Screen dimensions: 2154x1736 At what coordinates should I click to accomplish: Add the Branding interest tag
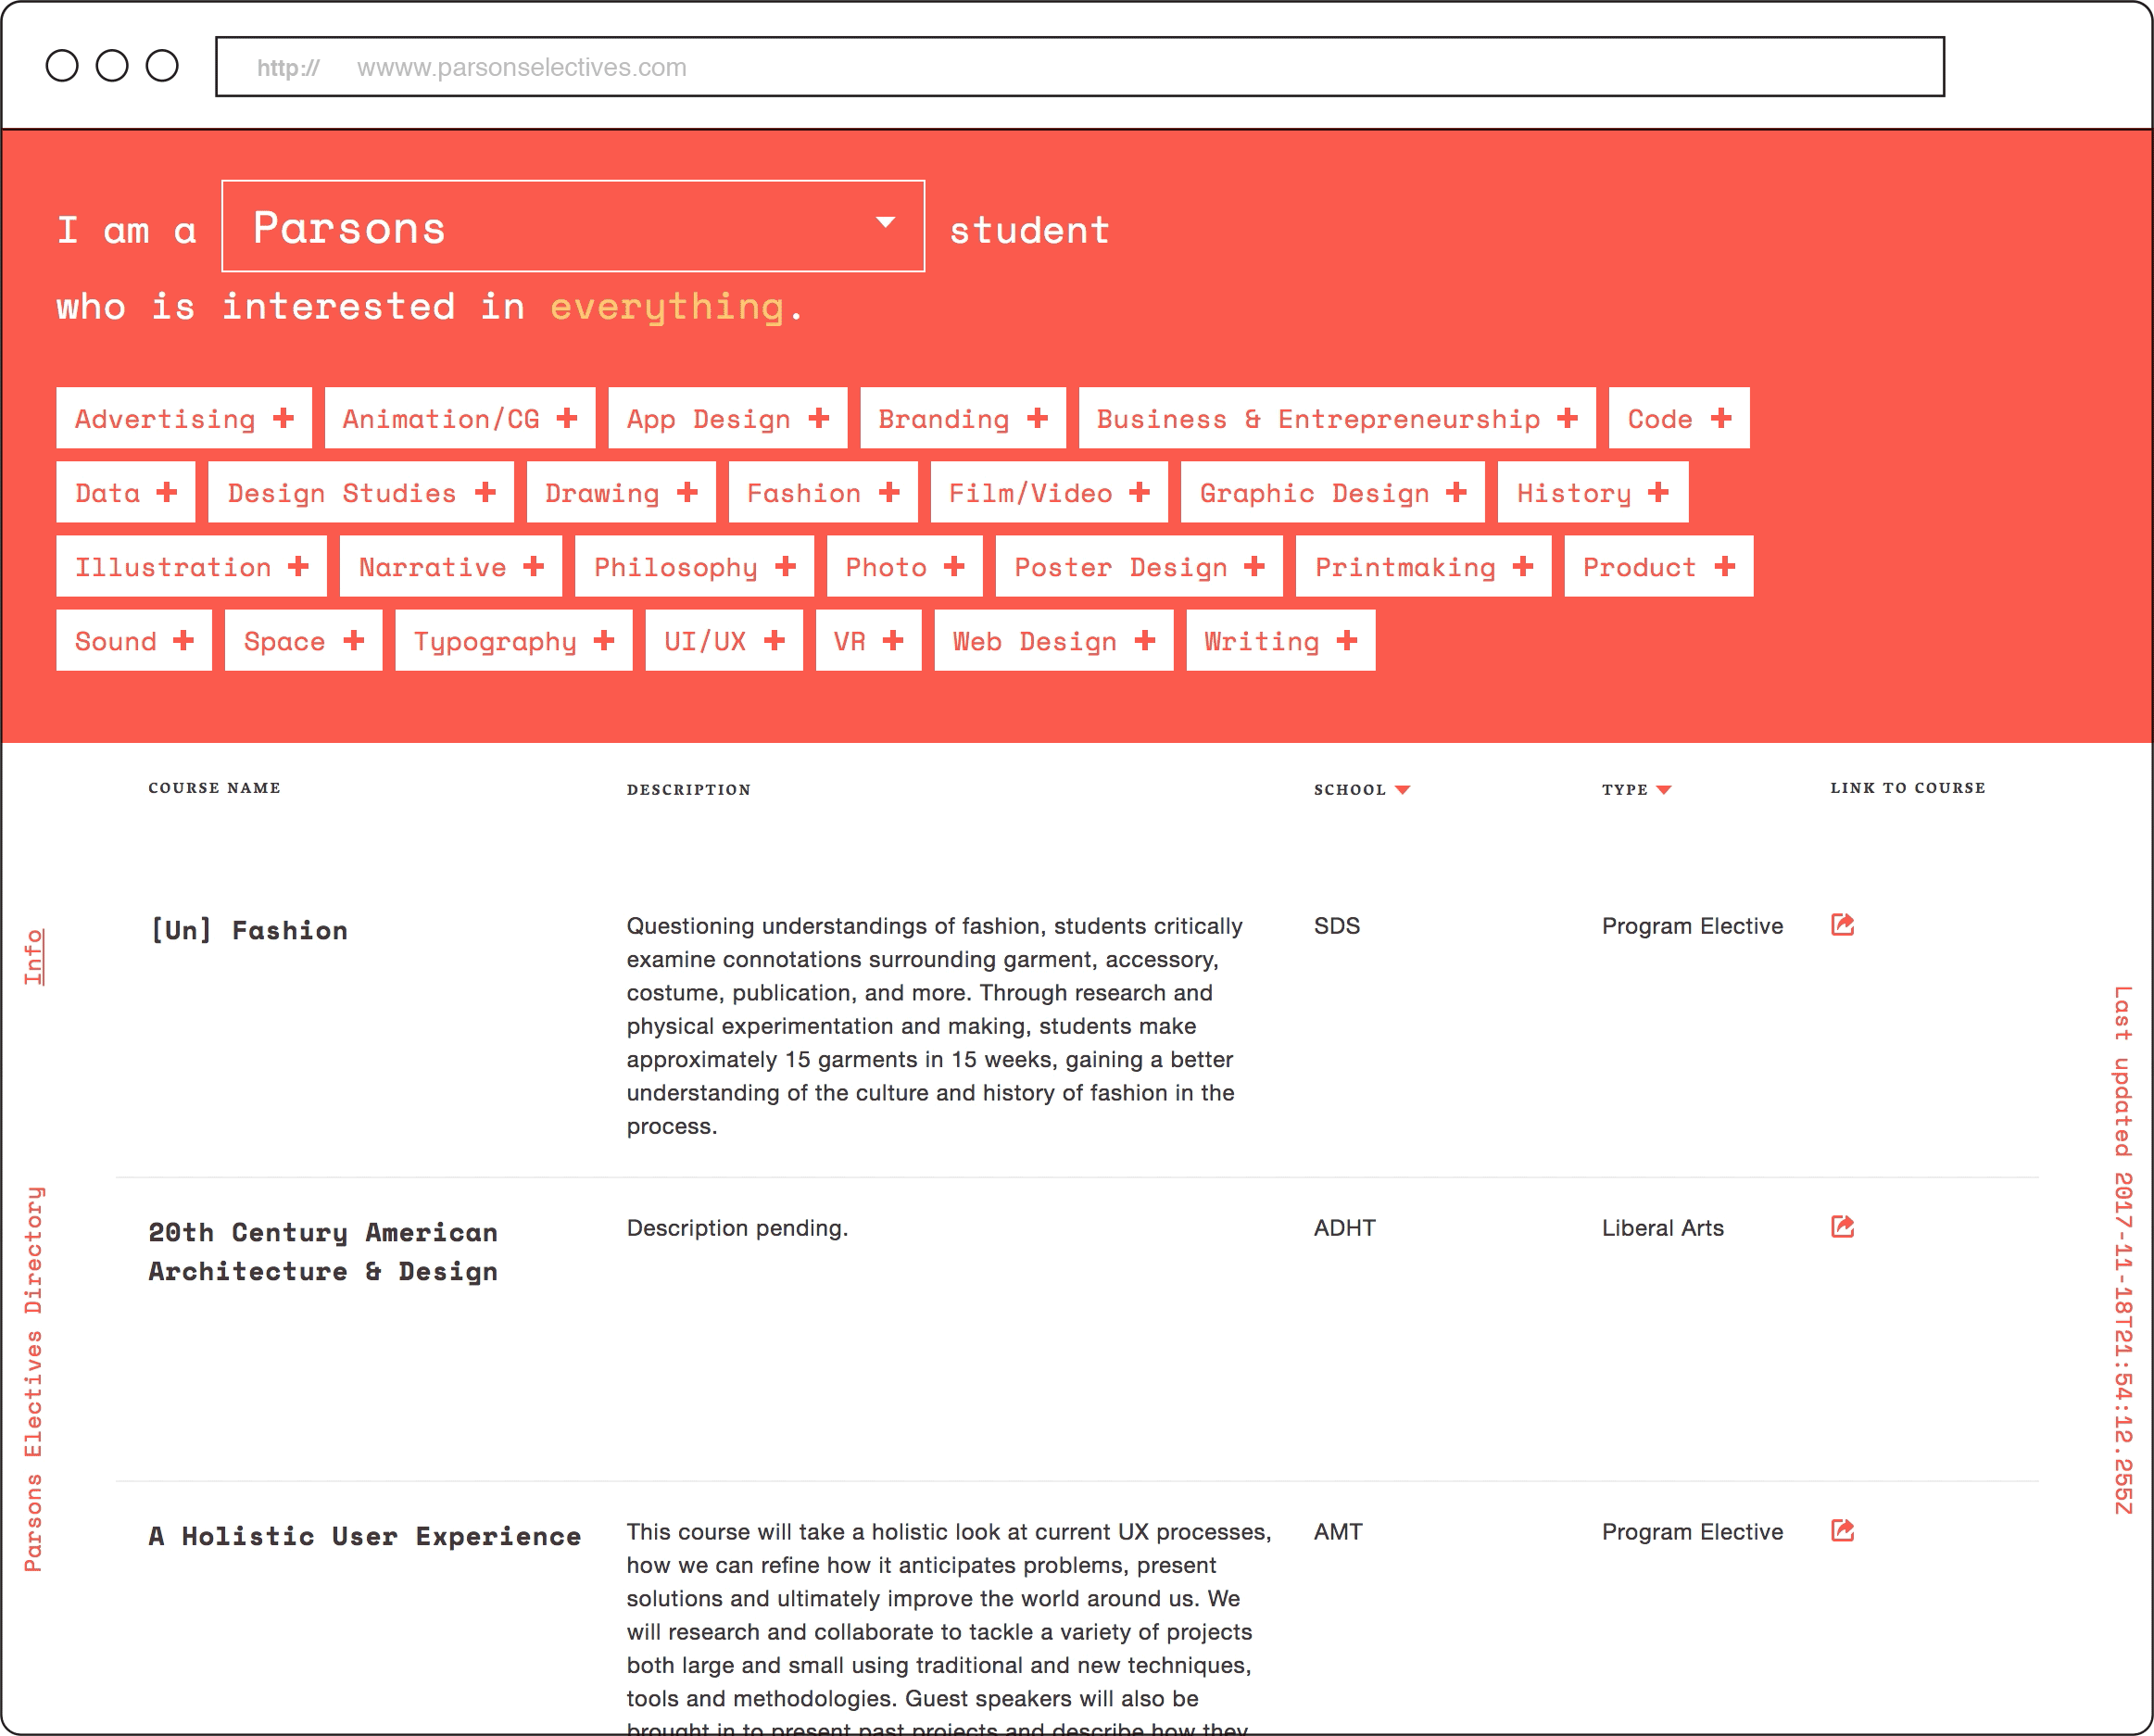point(963,418)
